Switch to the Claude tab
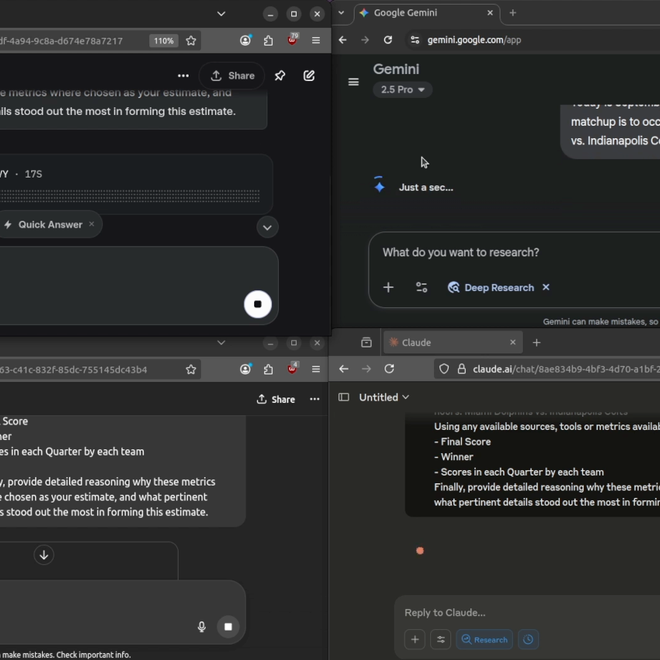 [453, 343]
